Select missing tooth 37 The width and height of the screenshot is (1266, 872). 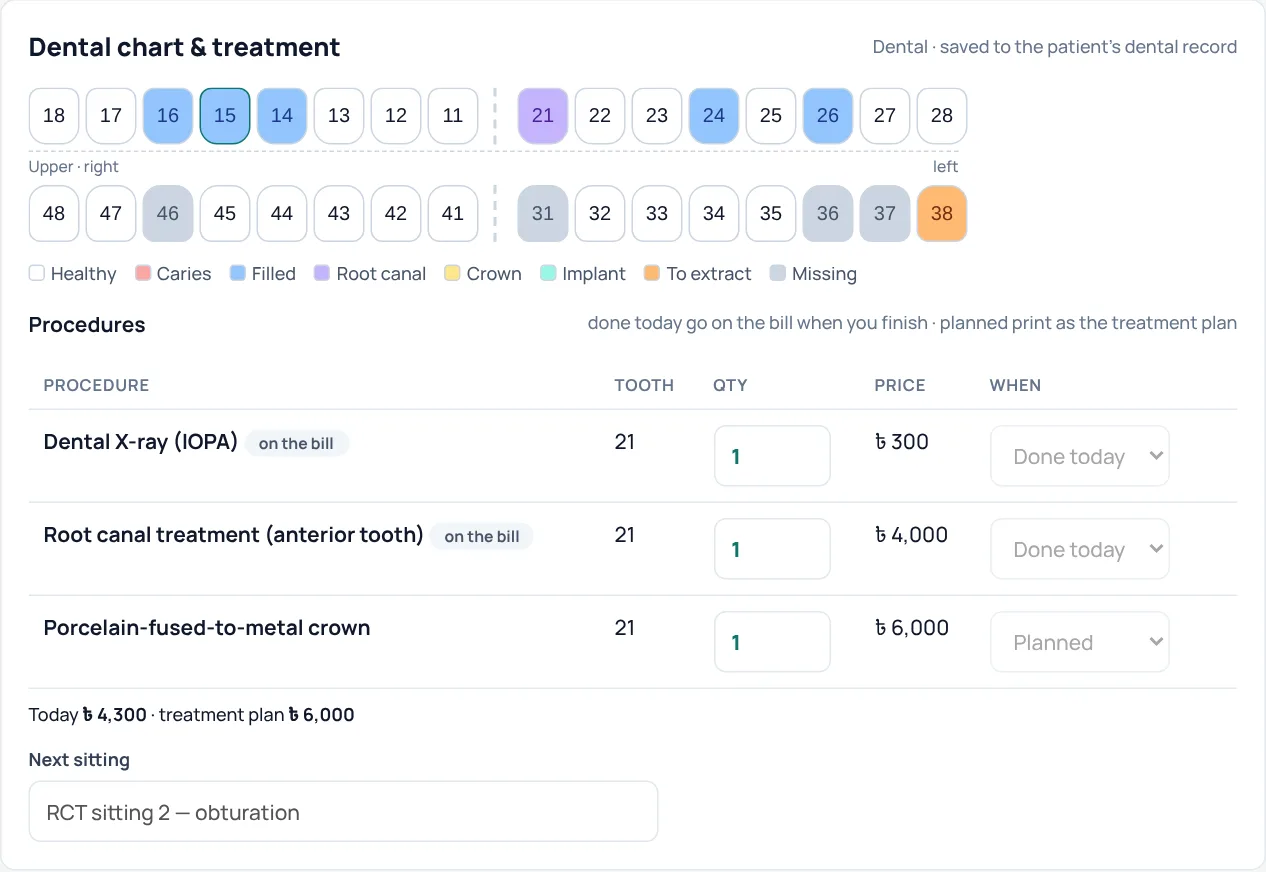tap(885, 214)
